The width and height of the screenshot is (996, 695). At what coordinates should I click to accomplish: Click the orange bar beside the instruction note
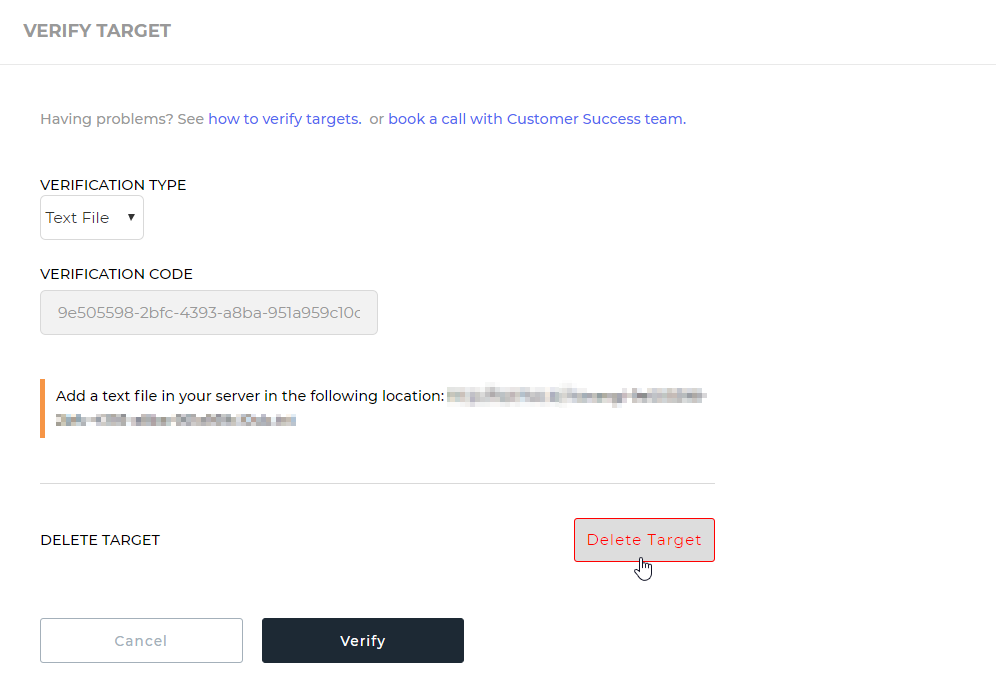43,408
